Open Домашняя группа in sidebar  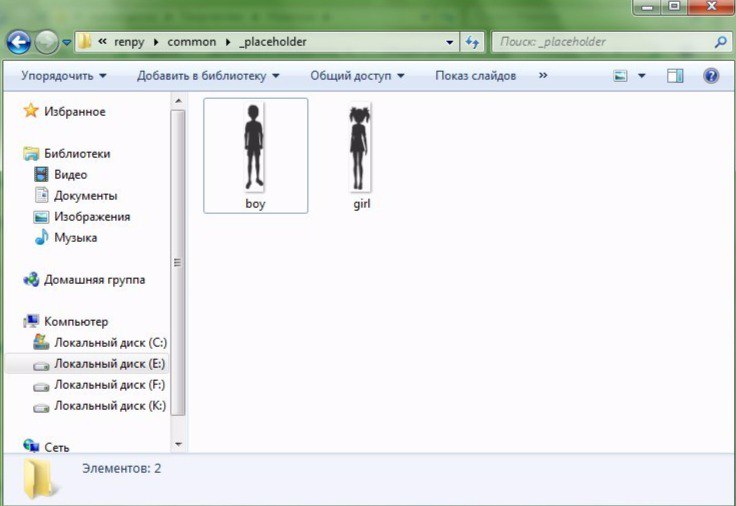[x=94, y=280]
